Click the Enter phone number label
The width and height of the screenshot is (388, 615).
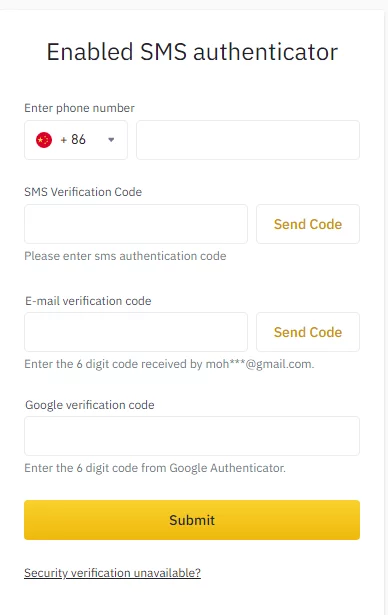pos(79,108)
